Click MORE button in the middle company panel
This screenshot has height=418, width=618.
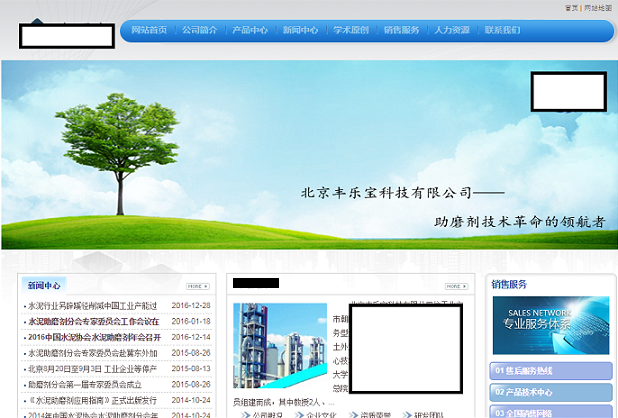tap(457, 286)
